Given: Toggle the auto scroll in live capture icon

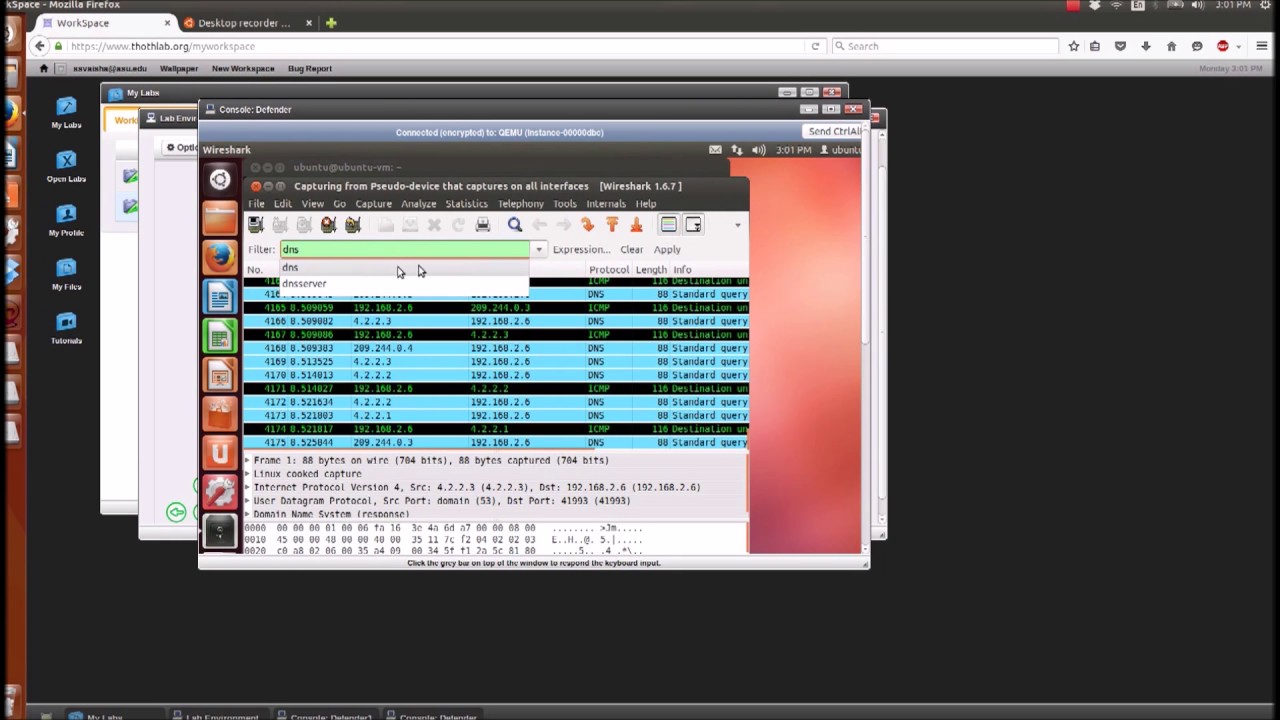Looking at the screenshot, I should [x=693, y=225].
